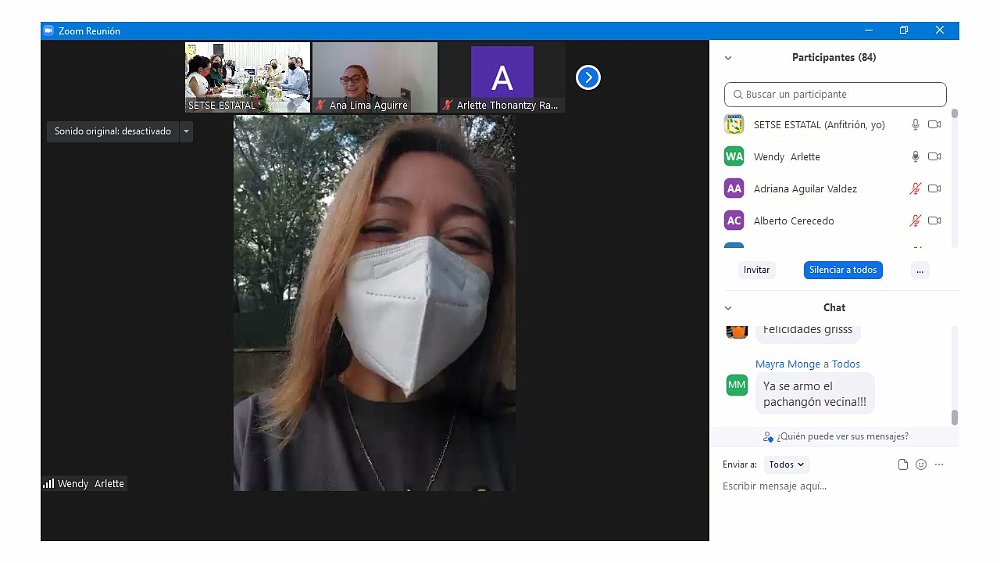Screen dimensions: 1000x563
Task: Click '¿Quién puede ver sus mensajes?' link
Action: [834, 437]
